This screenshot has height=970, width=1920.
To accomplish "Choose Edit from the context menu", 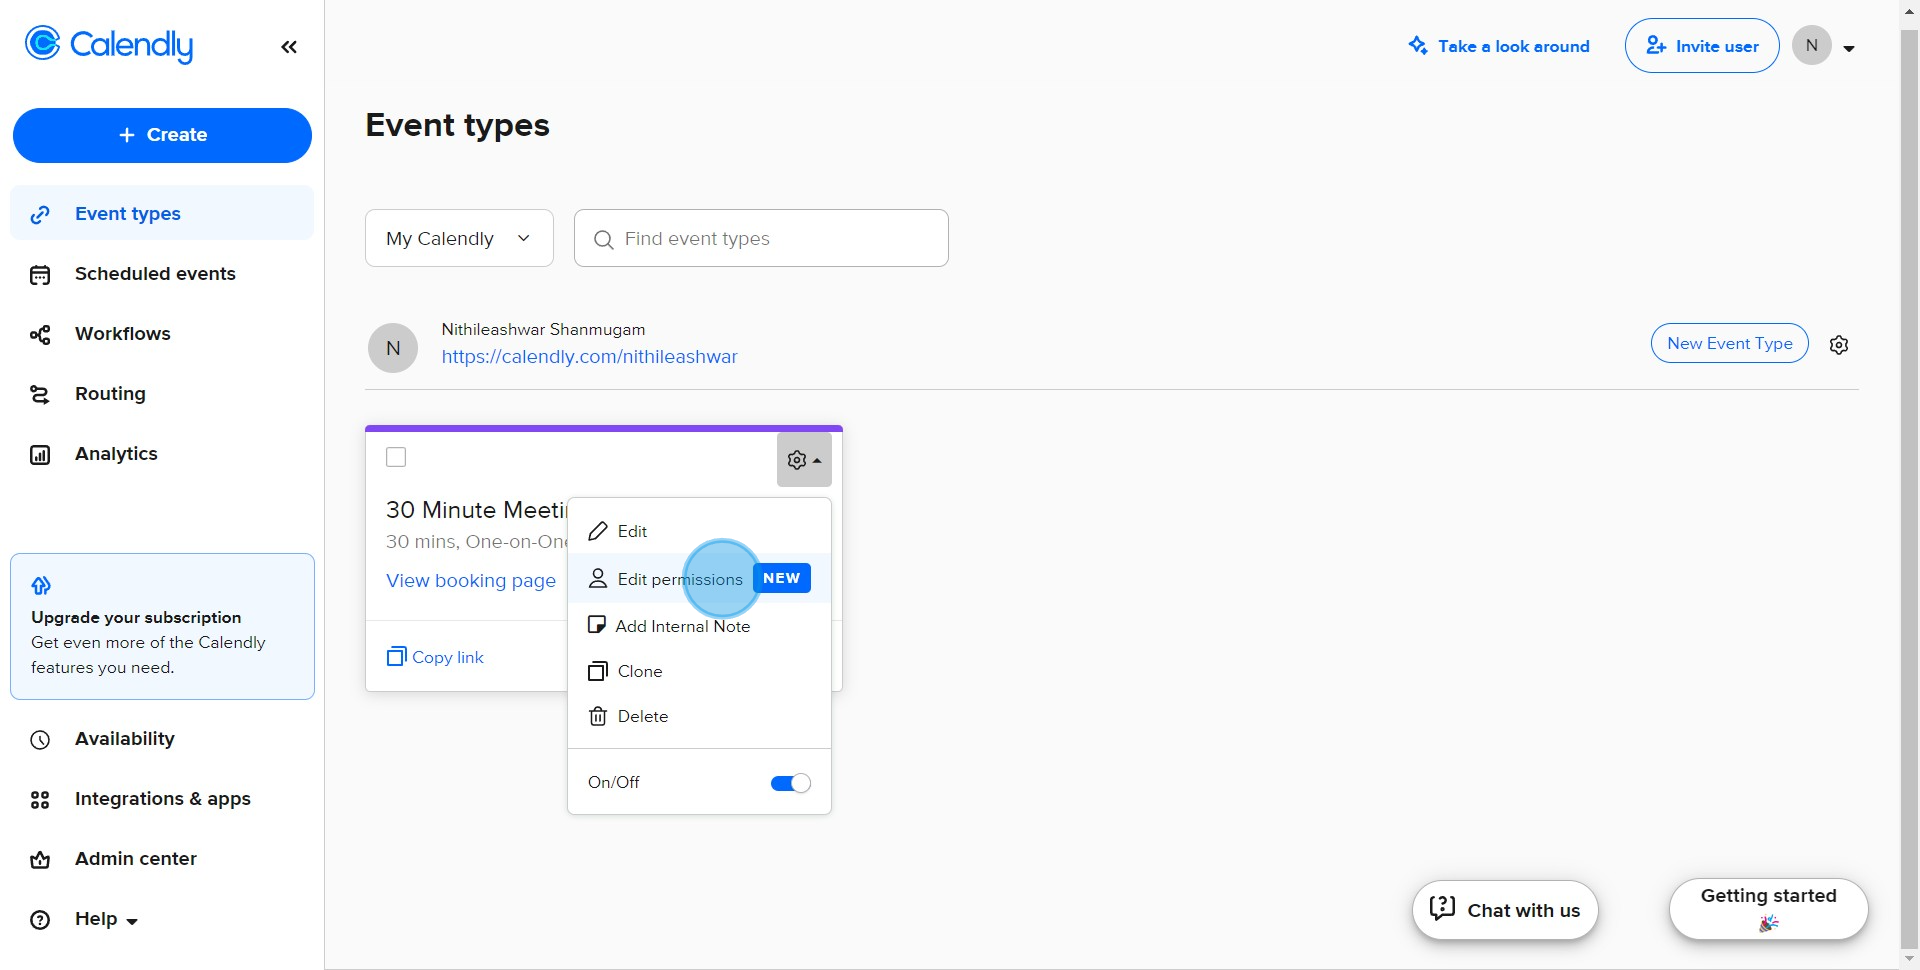I will pos(699,531).
